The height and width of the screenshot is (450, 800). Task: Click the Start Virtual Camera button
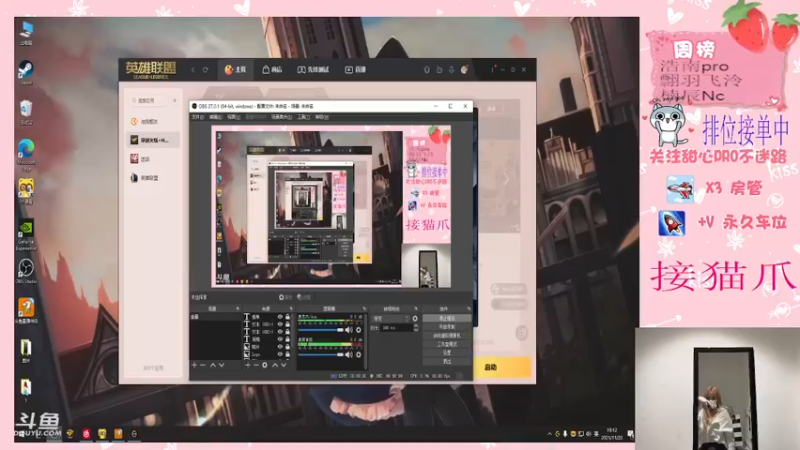pos(446,335)
